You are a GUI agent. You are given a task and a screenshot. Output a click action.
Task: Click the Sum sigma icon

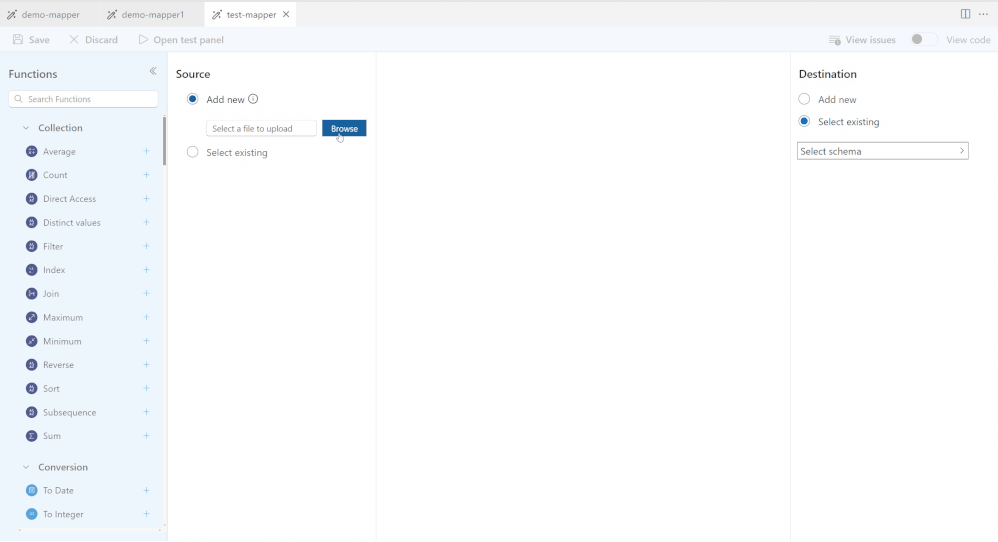coord(31,436)
